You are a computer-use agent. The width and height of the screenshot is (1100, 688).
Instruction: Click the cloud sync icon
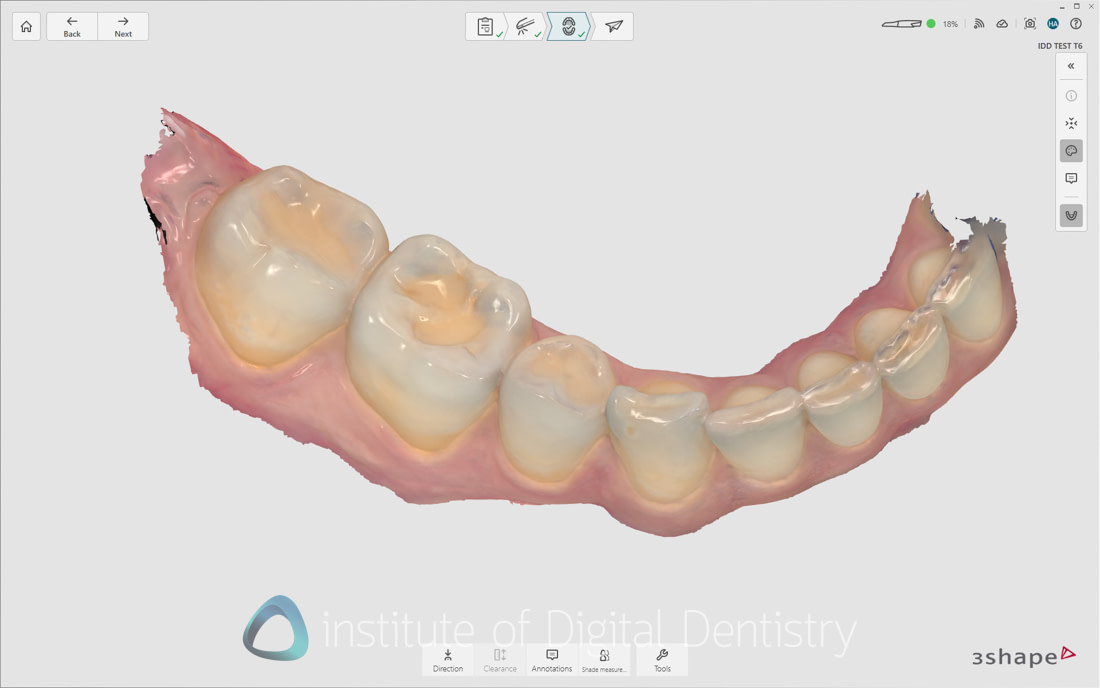(x=1001, y=23)
